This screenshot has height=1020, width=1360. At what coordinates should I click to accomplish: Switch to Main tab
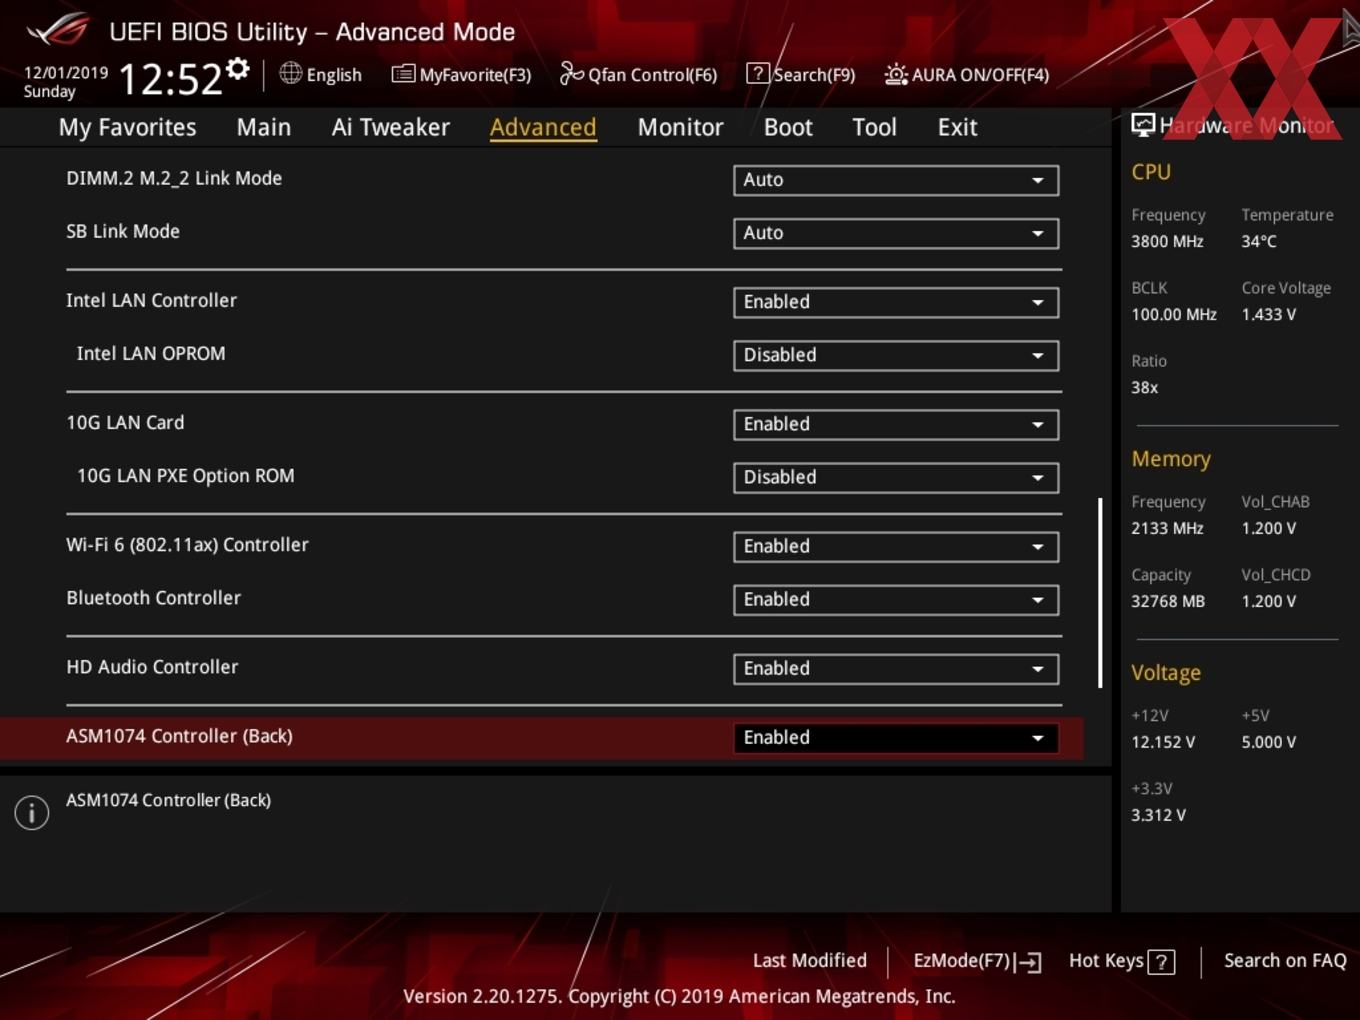click(264, 127)
